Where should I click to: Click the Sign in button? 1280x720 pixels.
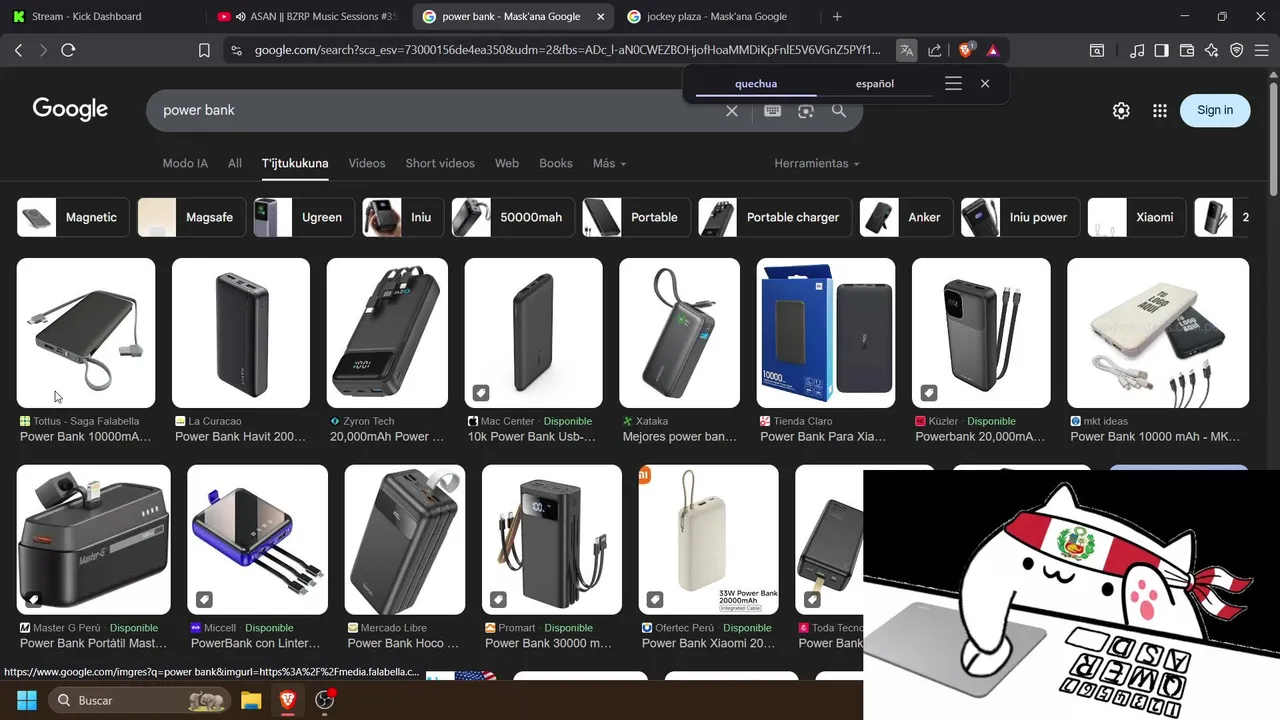click(x=1215, y=110)
